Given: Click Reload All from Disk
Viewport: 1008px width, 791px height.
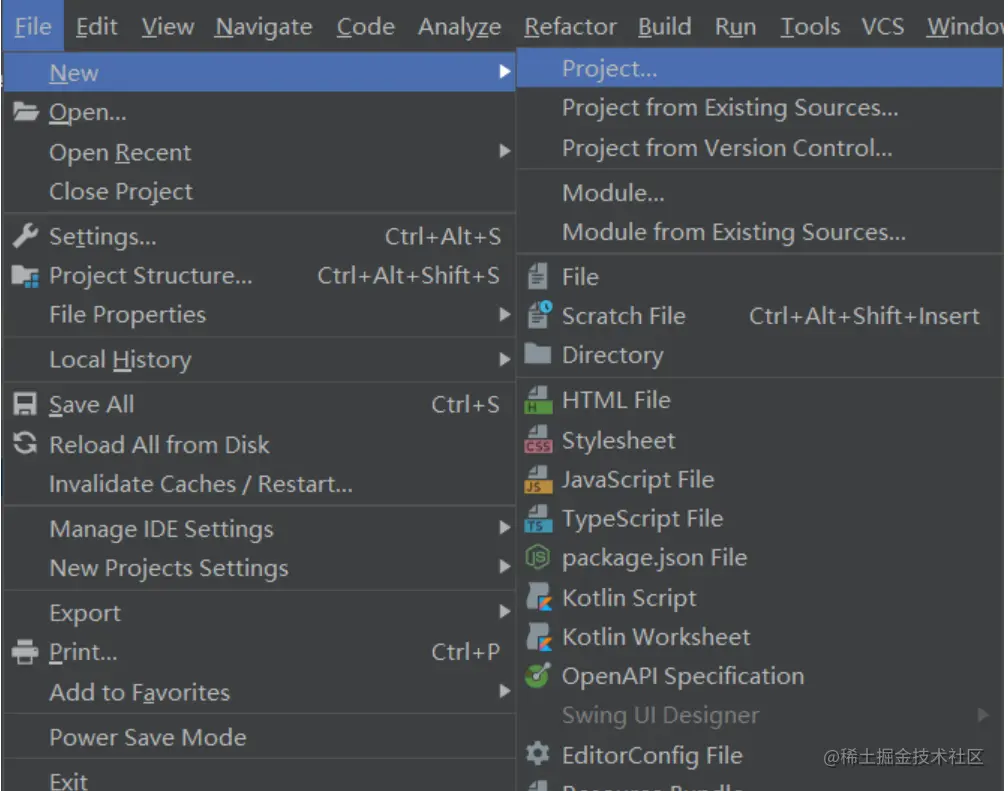Looking at the screenshot, I should pos(159,445).
